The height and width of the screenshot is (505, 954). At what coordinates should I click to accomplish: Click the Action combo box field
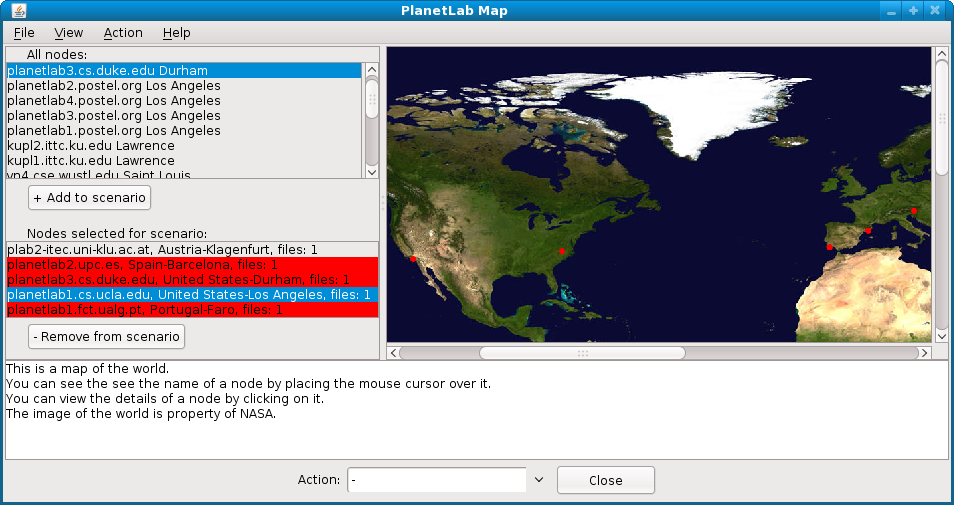tap(436, 480)
